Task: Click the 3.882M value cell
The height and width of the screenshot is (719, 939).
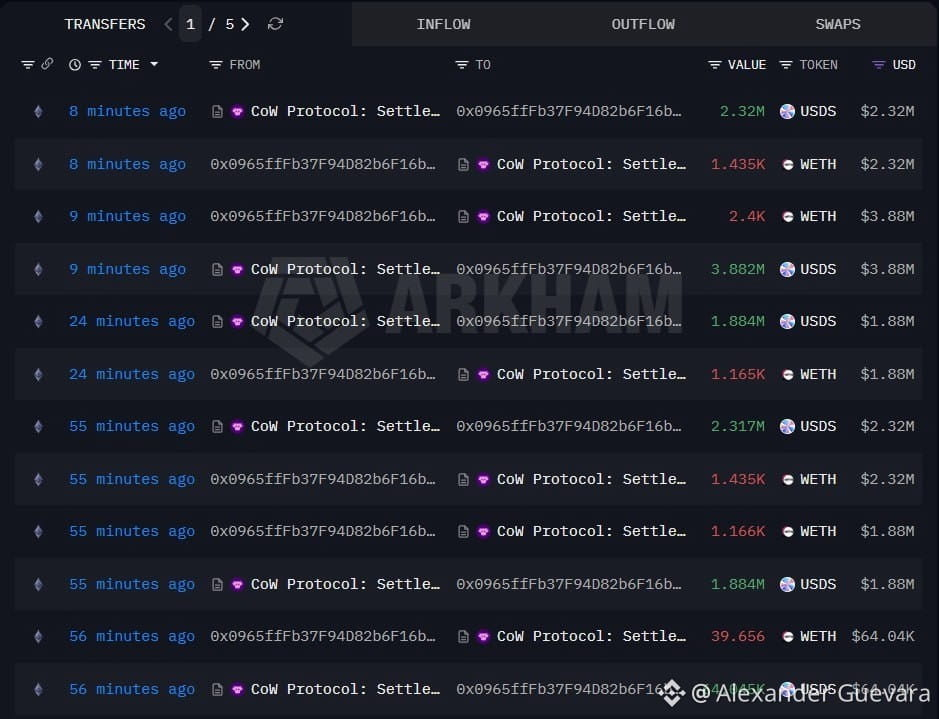Action: coord(737,269)
